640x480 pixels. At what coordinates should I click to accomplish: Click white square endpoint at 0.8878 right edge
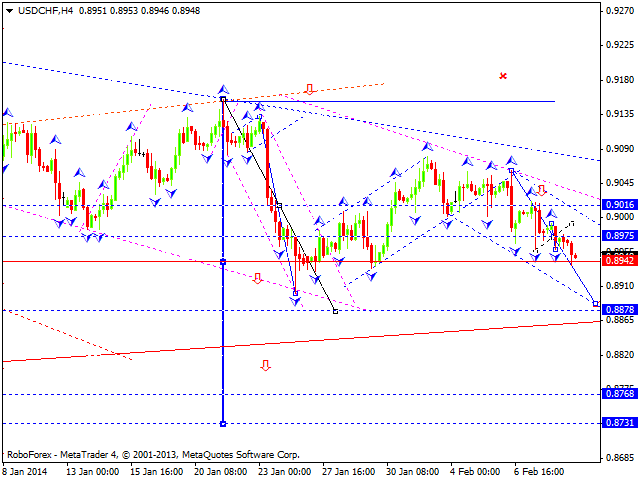[596, 303]
